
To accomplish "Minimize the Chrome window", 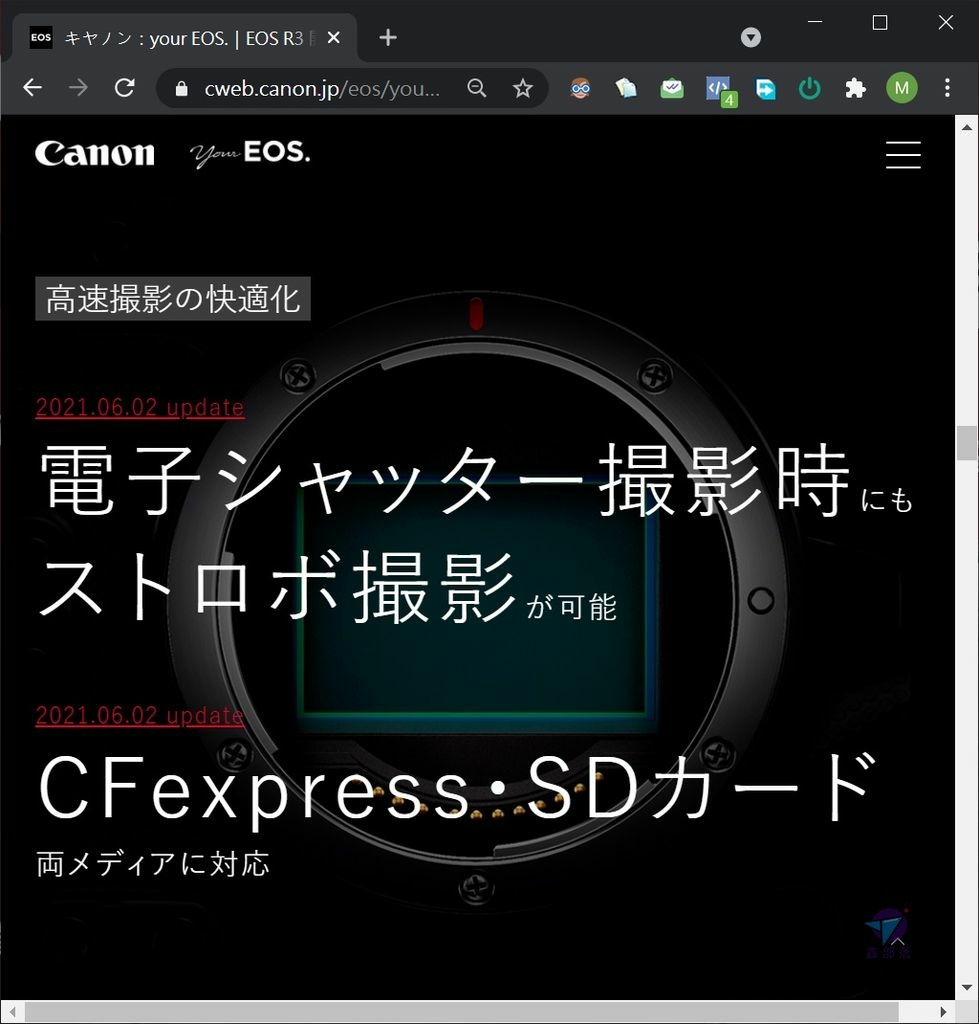I will pos(815,22).
